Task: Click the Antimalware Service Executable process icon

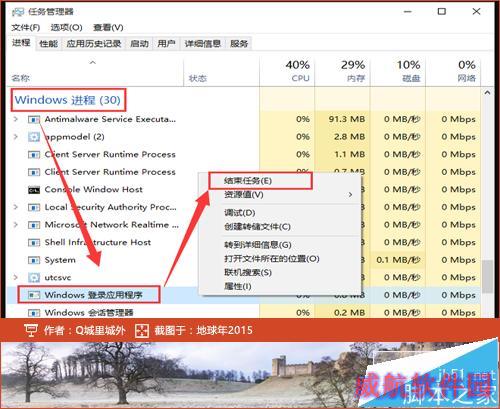Action: pyautogui.click(x=34, y=119)
